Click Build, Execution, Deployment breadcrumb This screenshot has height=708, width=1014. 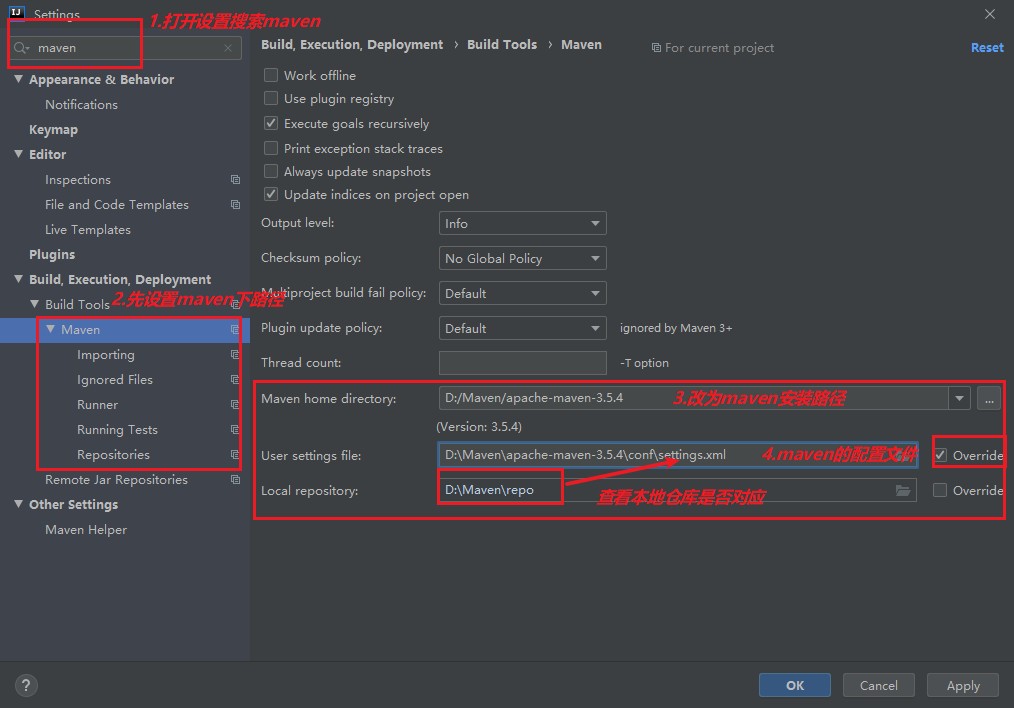pyautogui.click(x=352, y=45)
